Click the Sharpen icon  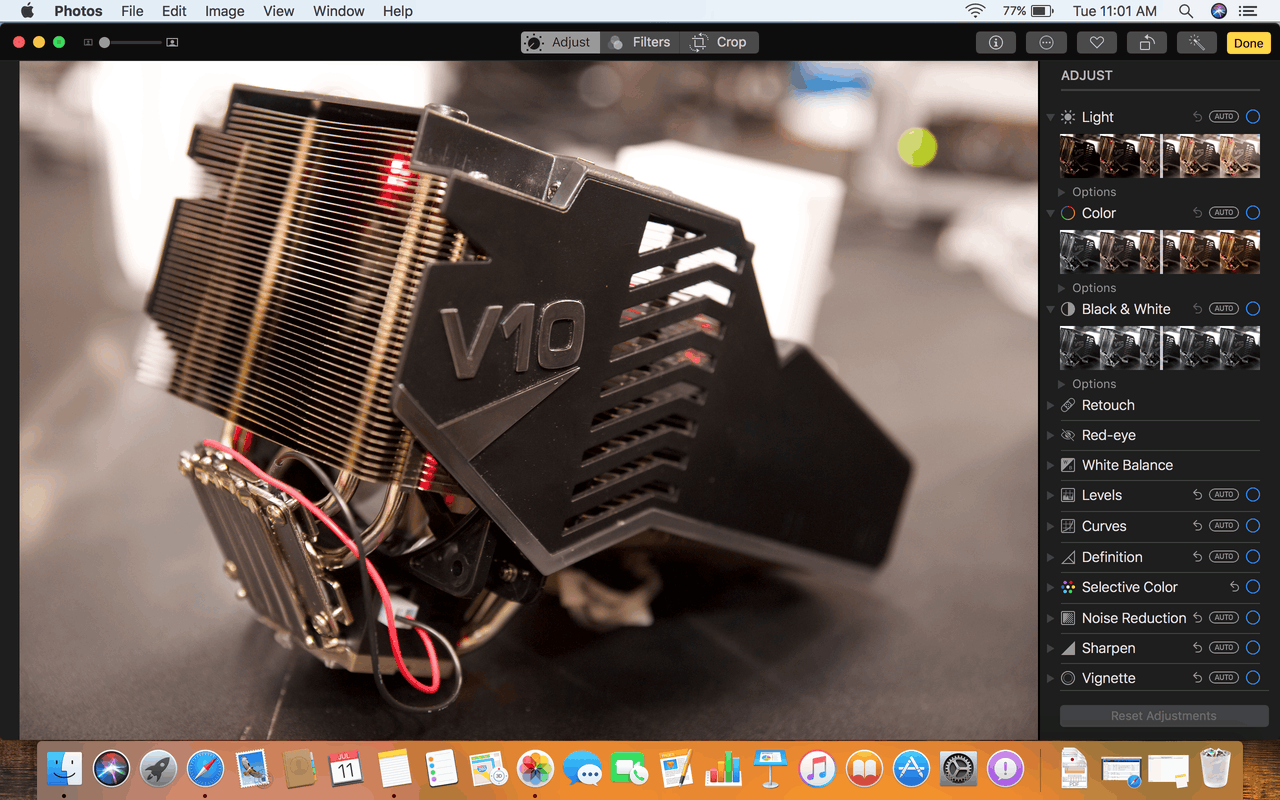click(1068, 648)
